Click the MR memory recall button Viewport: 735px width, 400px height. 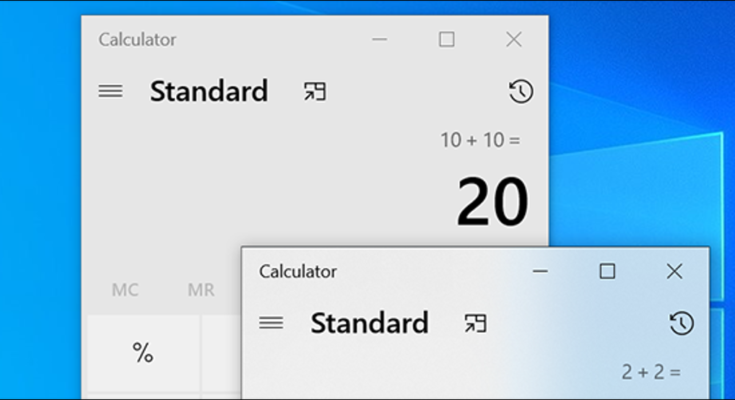201,290
